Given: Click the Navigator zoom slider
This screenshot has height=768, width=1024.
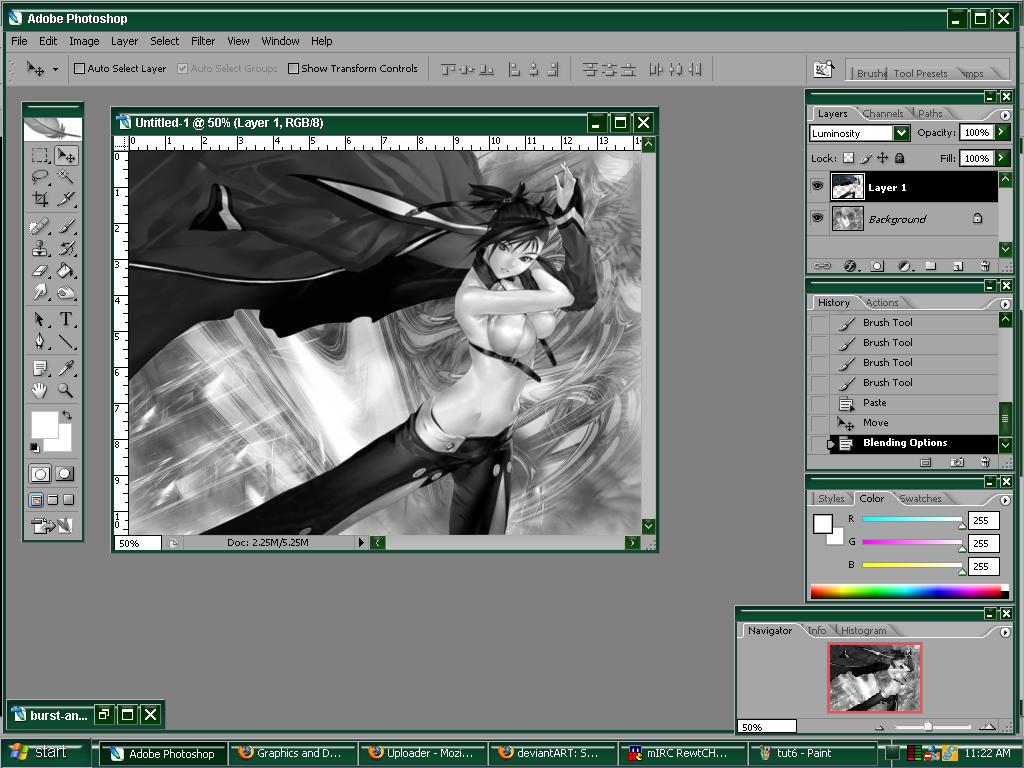Looking at the screenshot, I should pyautogui.click(x=929, y=727).
